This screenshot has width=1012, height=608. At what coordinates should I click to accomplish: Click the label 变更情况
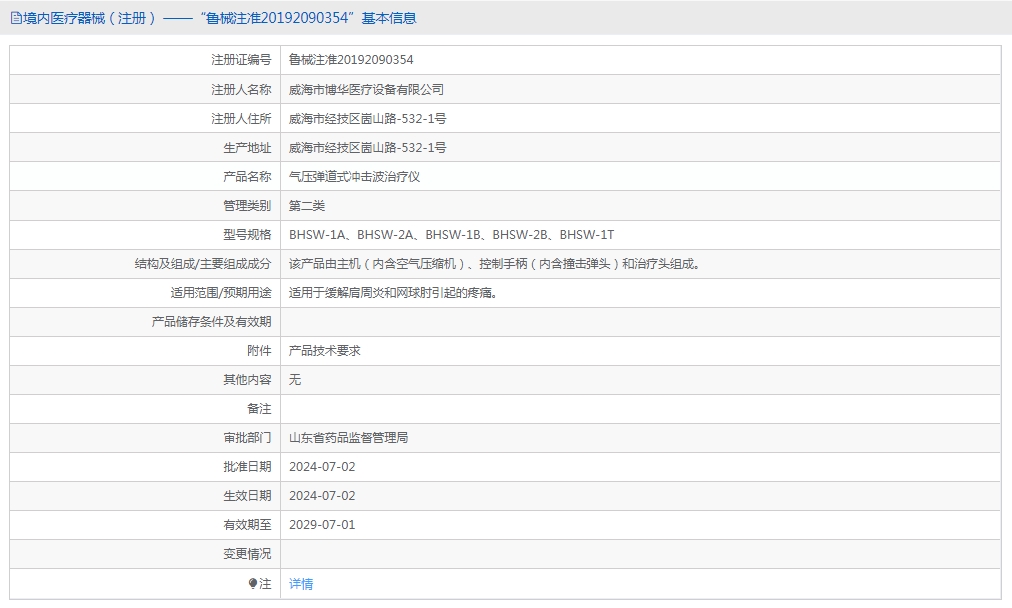click(247, 554)
